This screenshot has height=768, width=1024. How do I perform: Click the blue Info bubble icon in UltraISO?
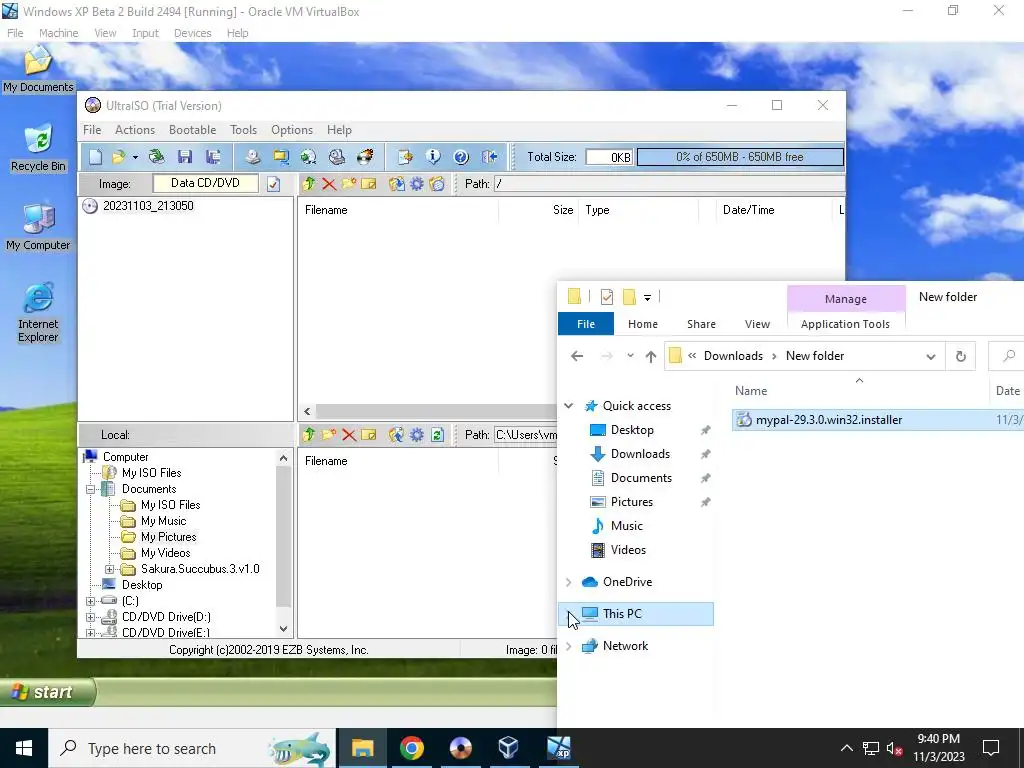point(433,157)
